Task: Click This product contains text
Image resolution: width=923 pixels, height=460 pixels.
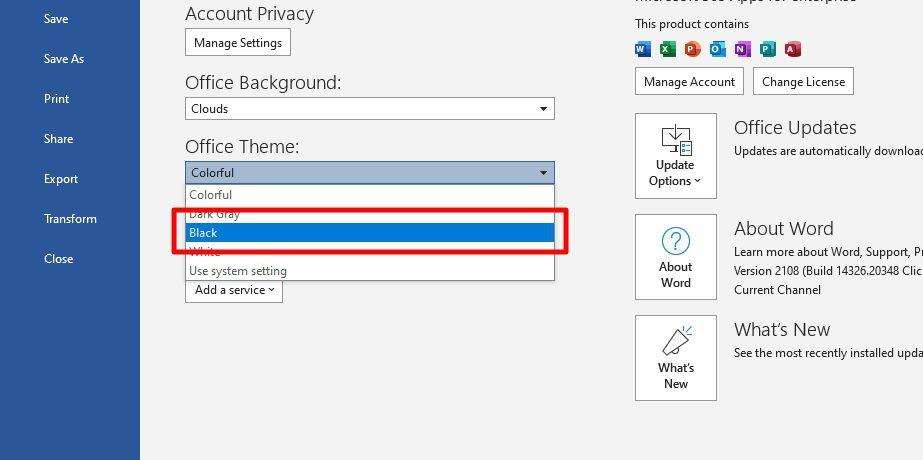Action: pos(692,24)
